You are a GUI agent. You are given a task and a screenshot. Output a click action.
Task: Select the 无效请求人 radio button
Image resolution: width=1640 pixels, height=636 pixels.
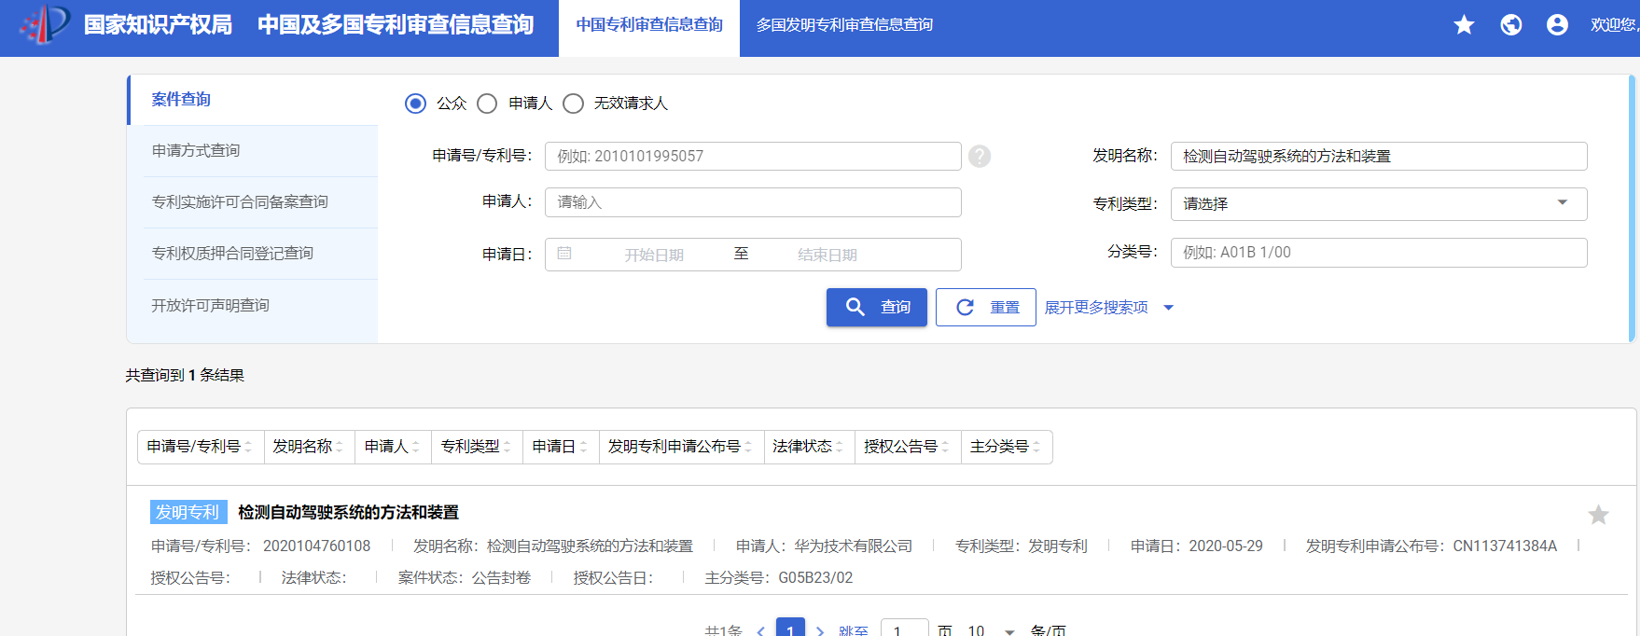(x=573, y=103)
